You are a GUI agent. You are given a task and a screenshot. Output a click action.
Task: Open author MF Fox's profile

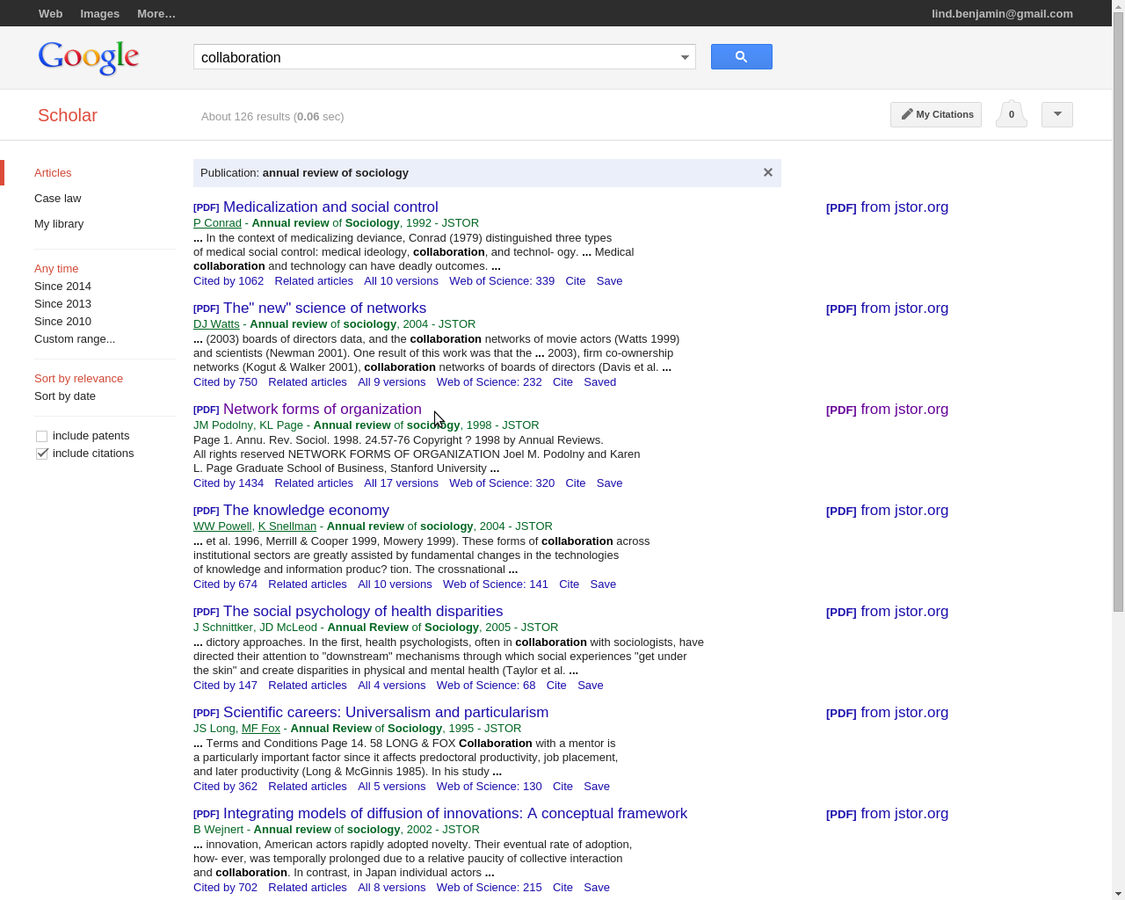pos(260,728)
